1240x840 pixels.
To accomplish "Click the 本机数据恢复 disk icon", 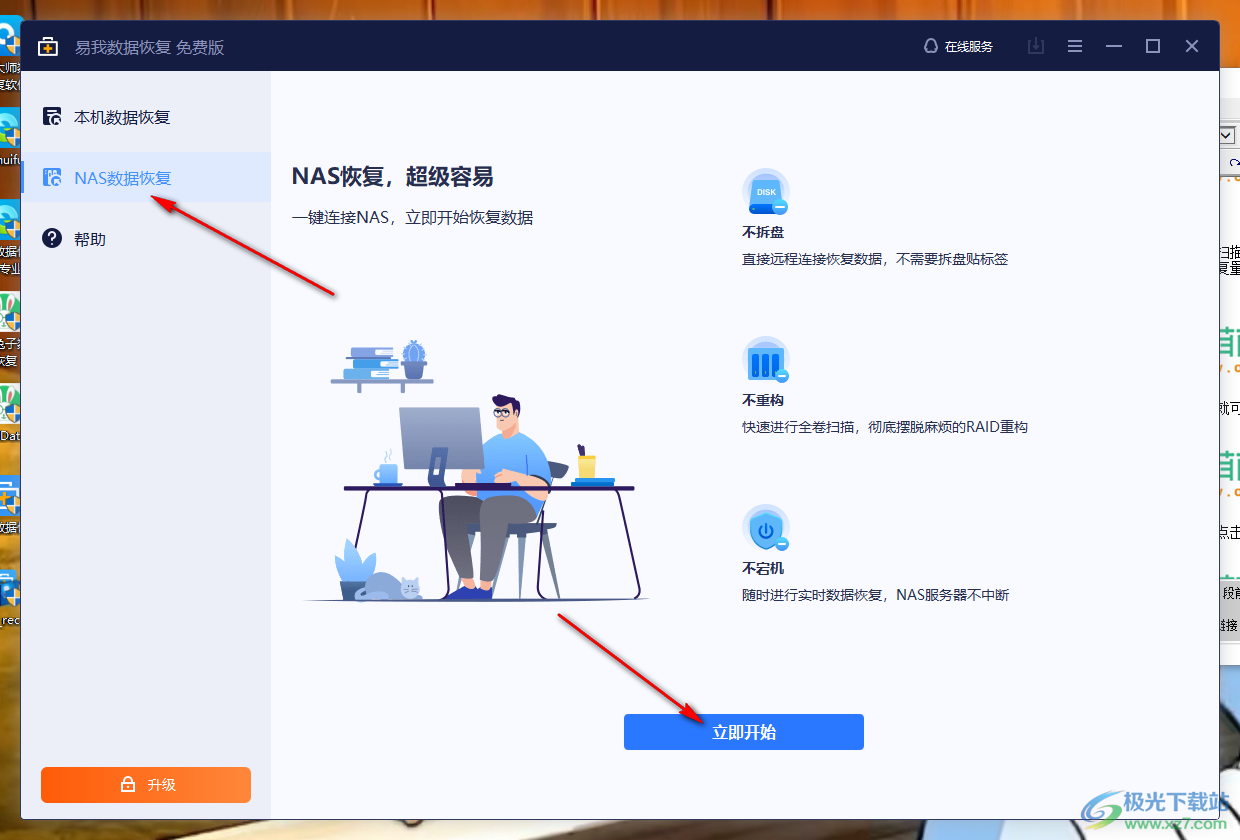I will [x=52, y=117].
